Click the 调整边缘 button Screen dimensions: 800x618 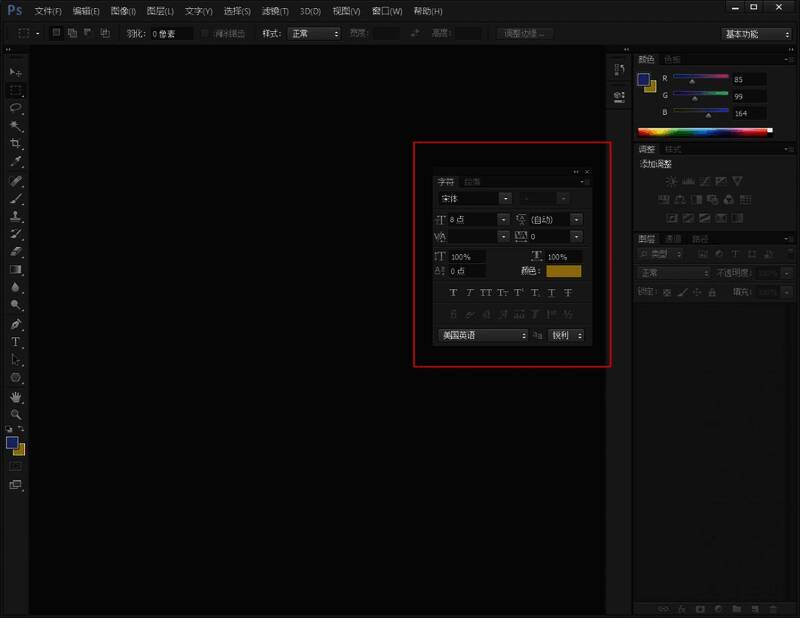[524, 33]
